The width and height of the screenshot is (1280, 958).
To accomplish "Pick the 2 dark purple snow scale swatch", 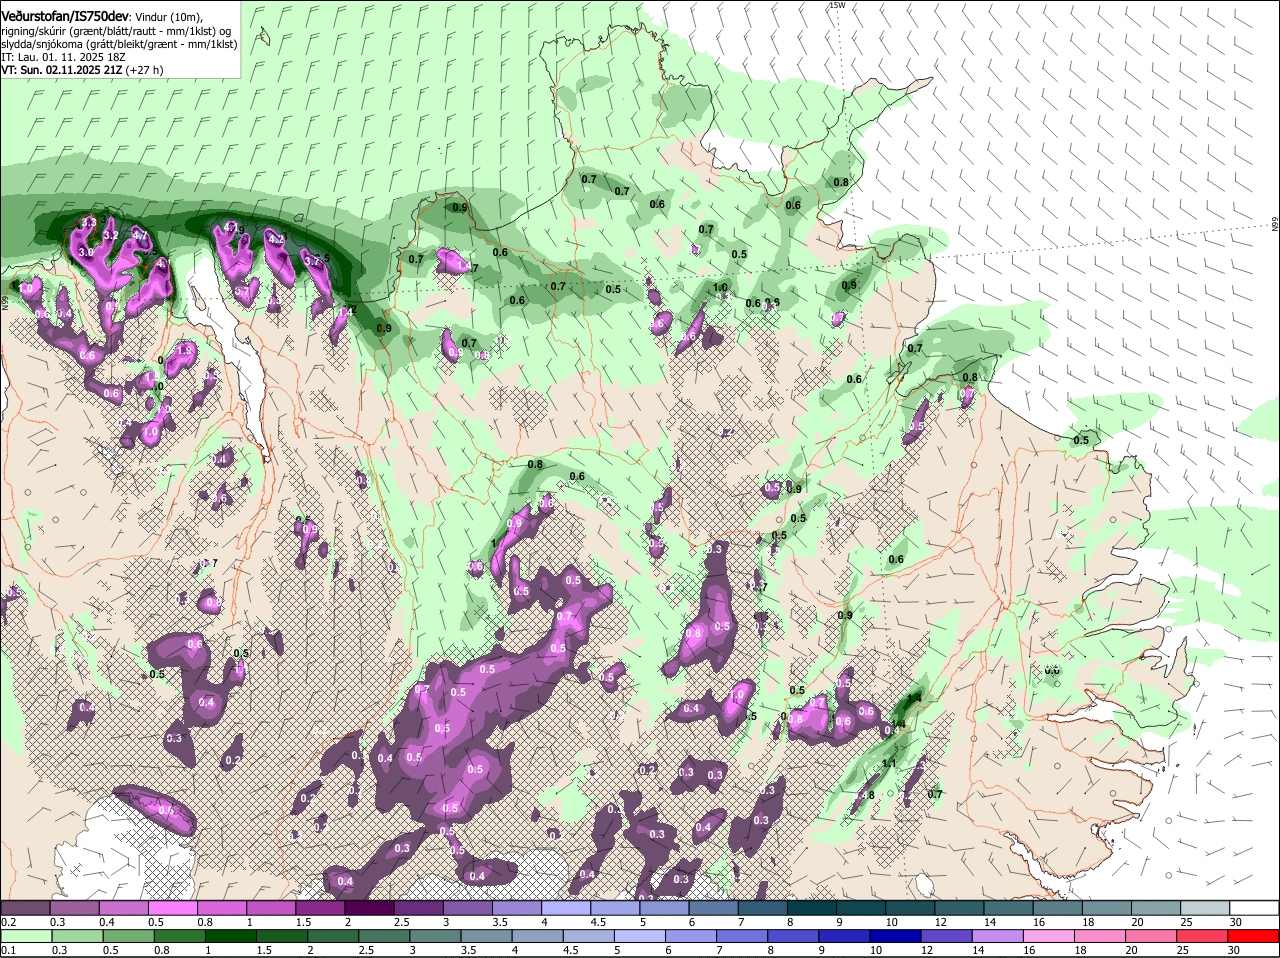I will 369,907.
